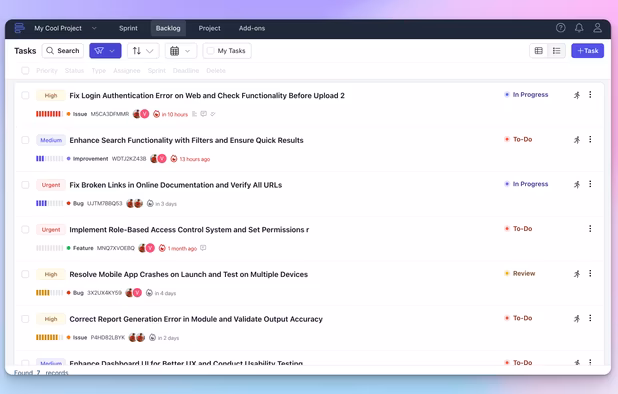Screen dimensions: 618x394
Task: Click the Search field
Action: pyautogui.click(x=63, y=50)
